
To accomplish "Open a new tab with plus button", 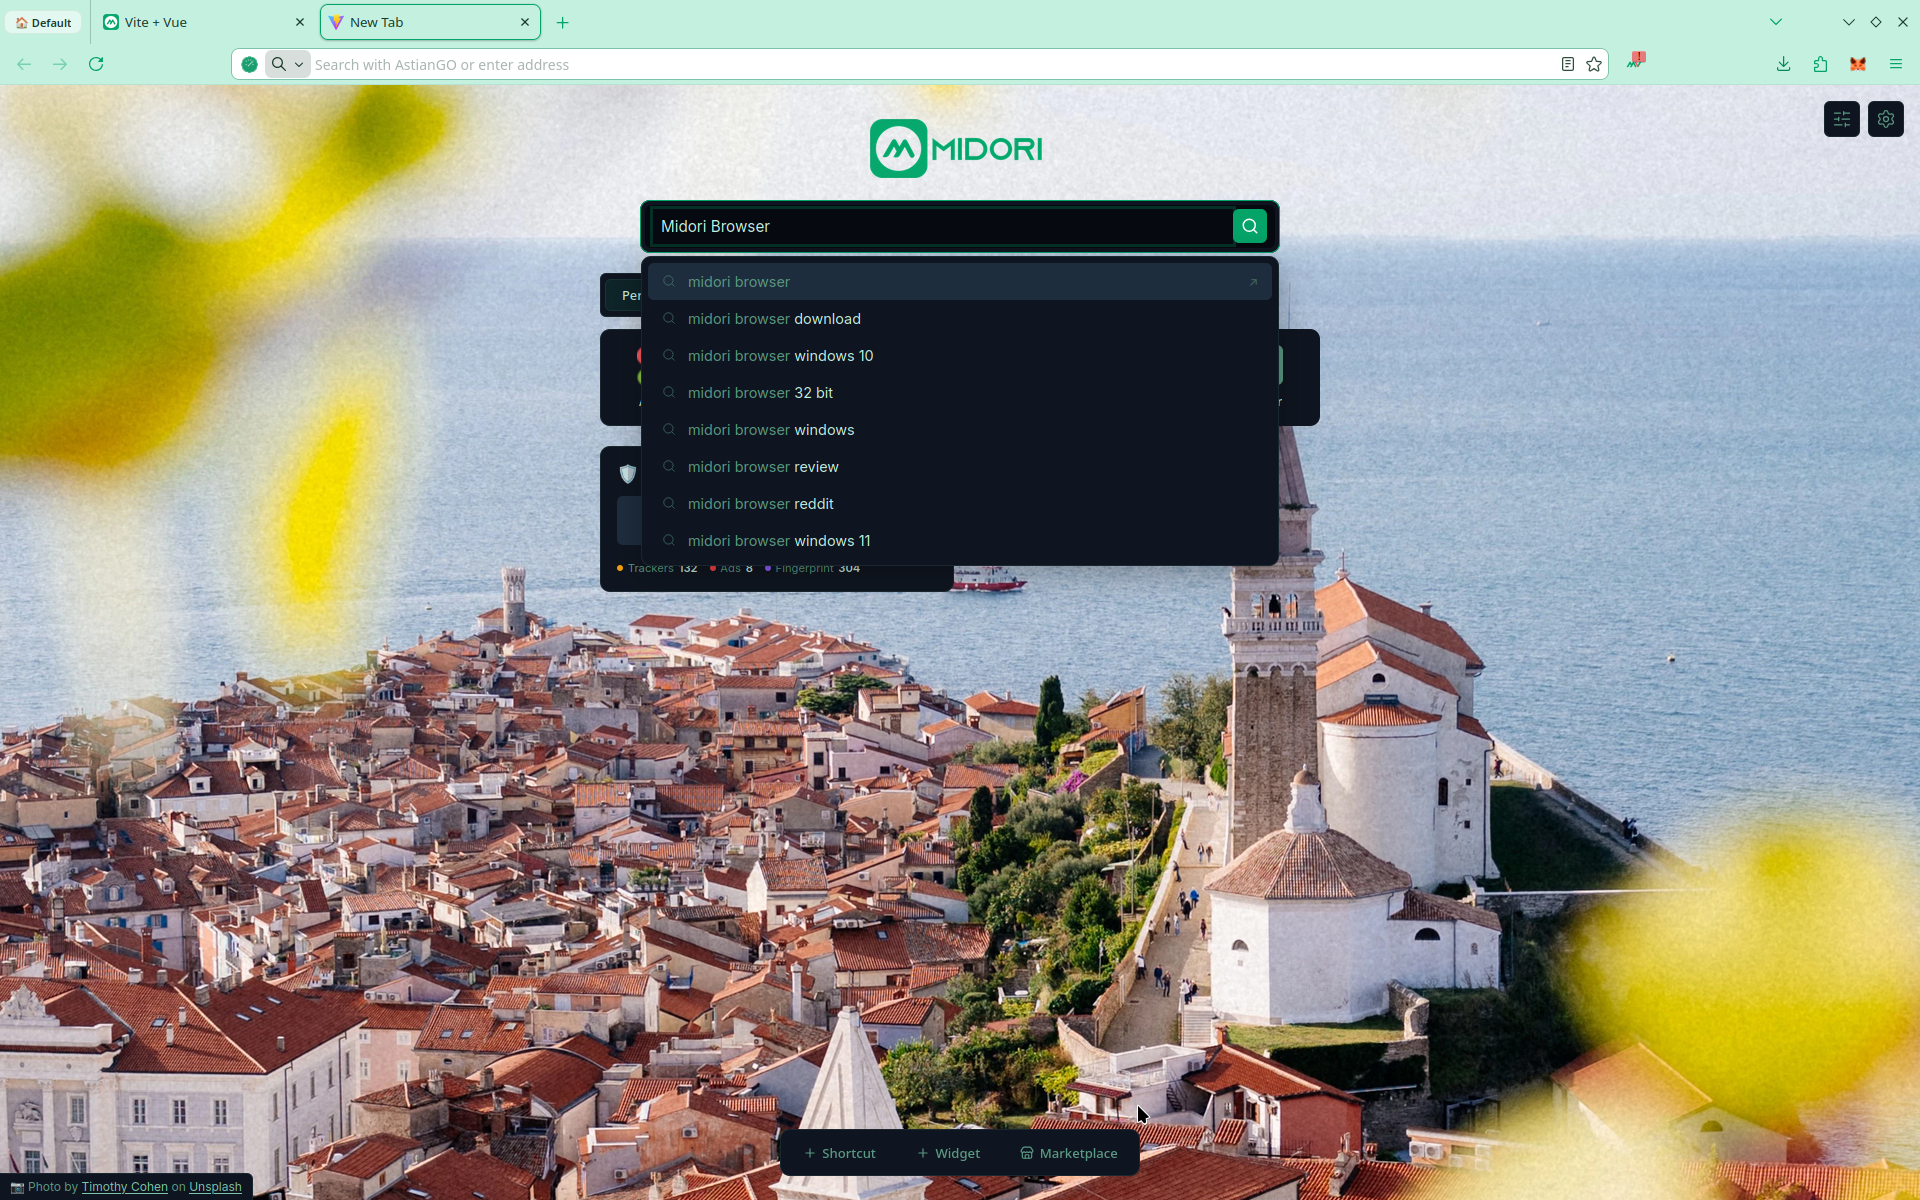I will [x=562, y=22].
